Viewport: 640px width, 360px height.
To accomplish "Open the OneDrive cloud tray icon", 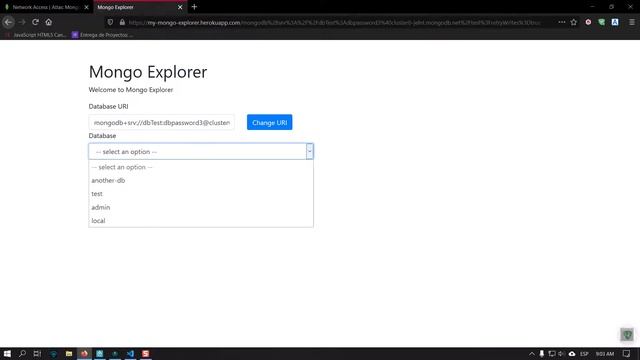I will pyautogui.click(x=572, y=353).
